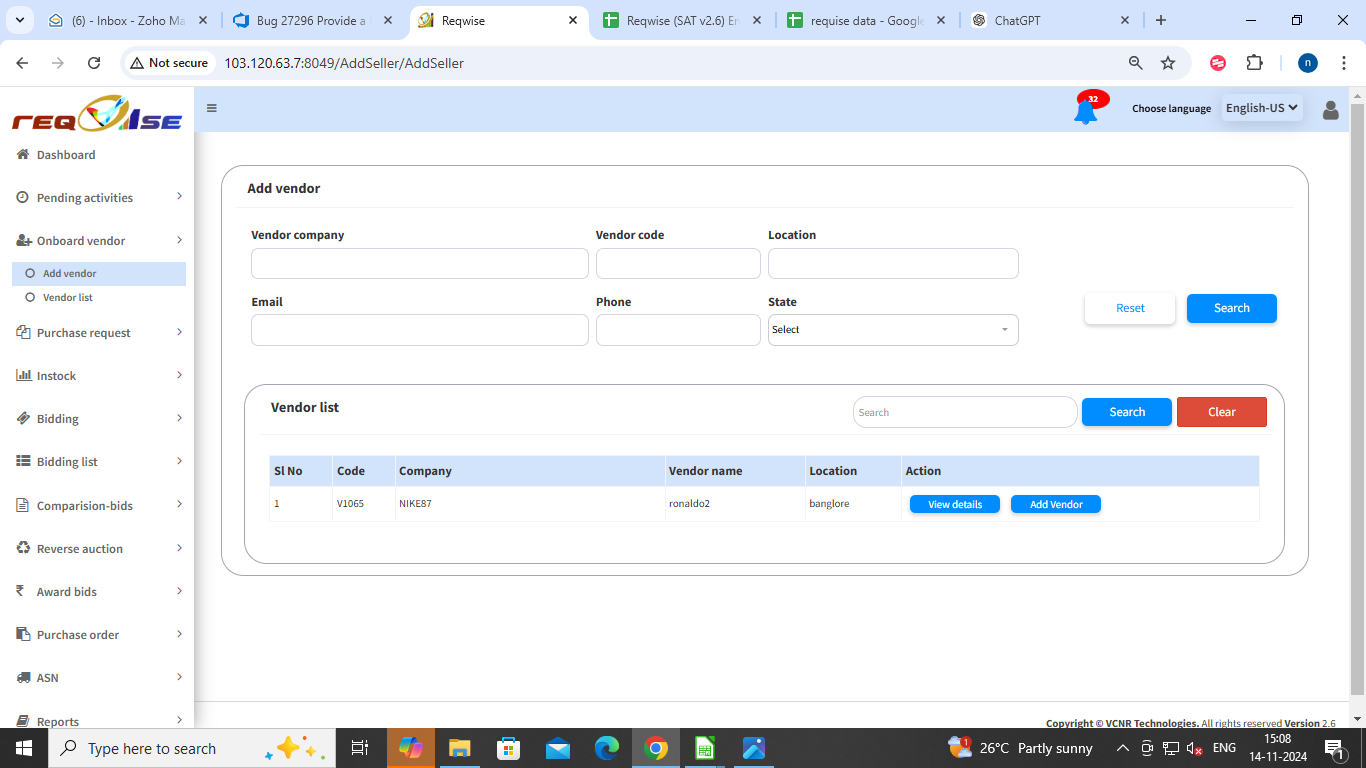This screenshot has height=768, width=1366.
Task: Open the English-US language dropdown
Action: (x=1262, y=108)
